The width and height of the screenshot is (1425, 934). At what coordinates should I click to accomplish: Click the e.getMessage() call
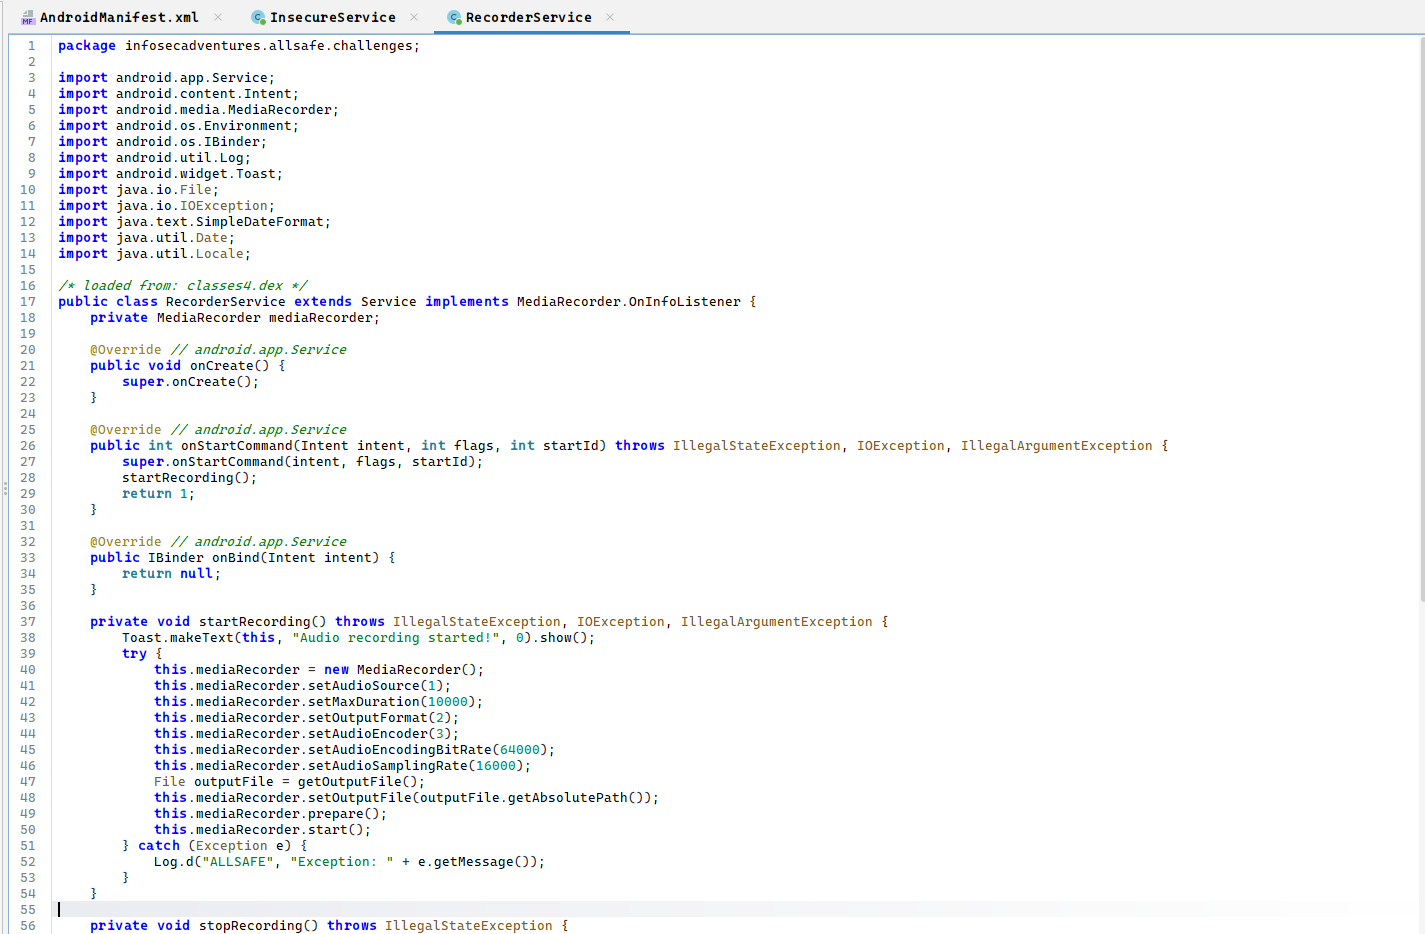pyautogui.click(x=478, y=862)
